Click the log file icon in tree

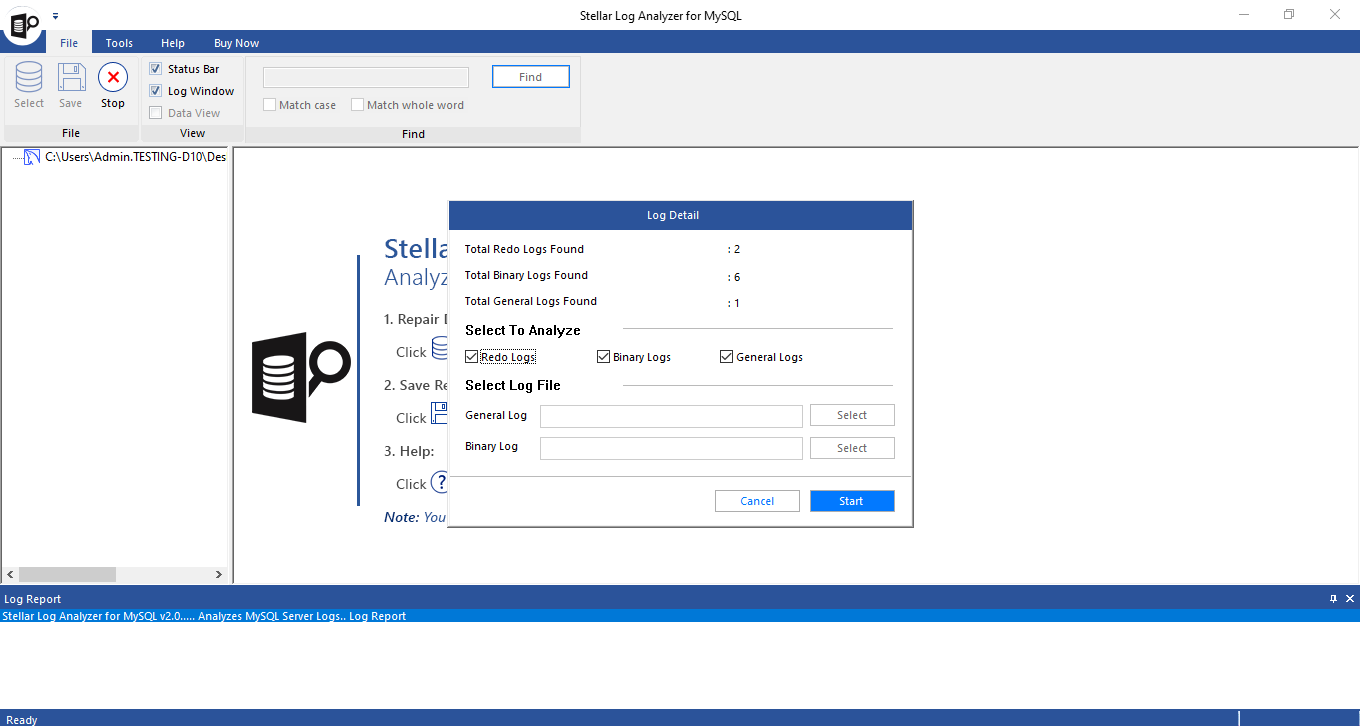(32, 157)
